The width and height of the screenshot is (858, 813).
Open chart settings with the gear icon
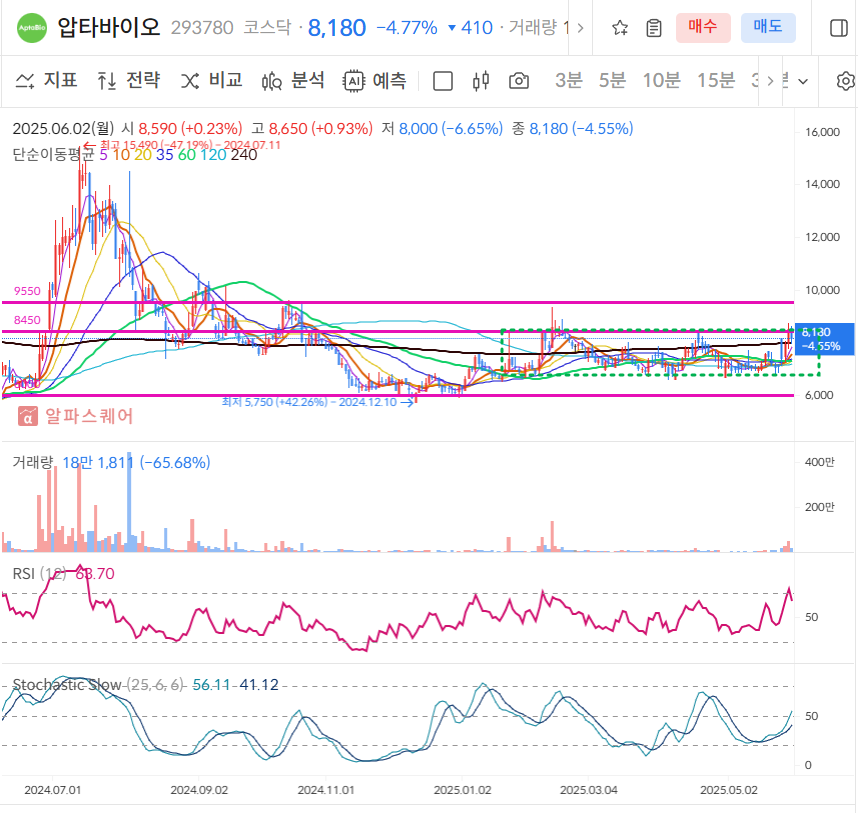tap(845, 81)
